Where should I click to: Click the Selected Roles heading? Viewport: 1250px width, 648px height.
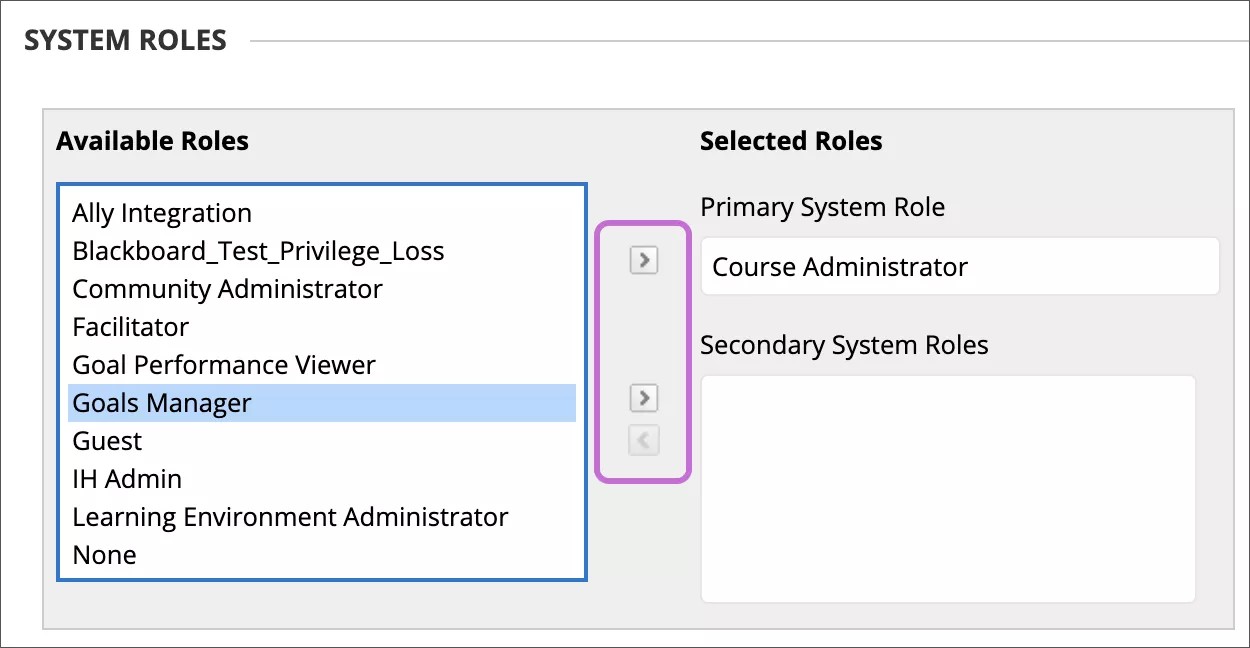click(x=792, y=141)
